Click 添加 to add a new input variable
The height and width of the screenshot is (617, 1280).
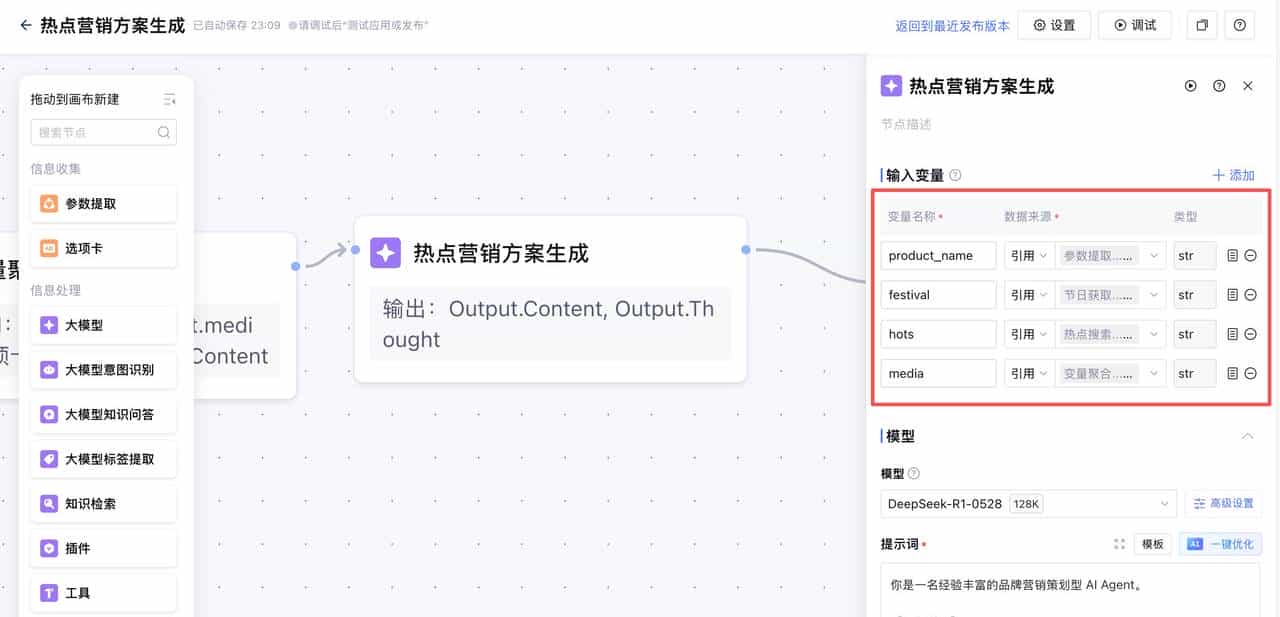(1234, 175)
